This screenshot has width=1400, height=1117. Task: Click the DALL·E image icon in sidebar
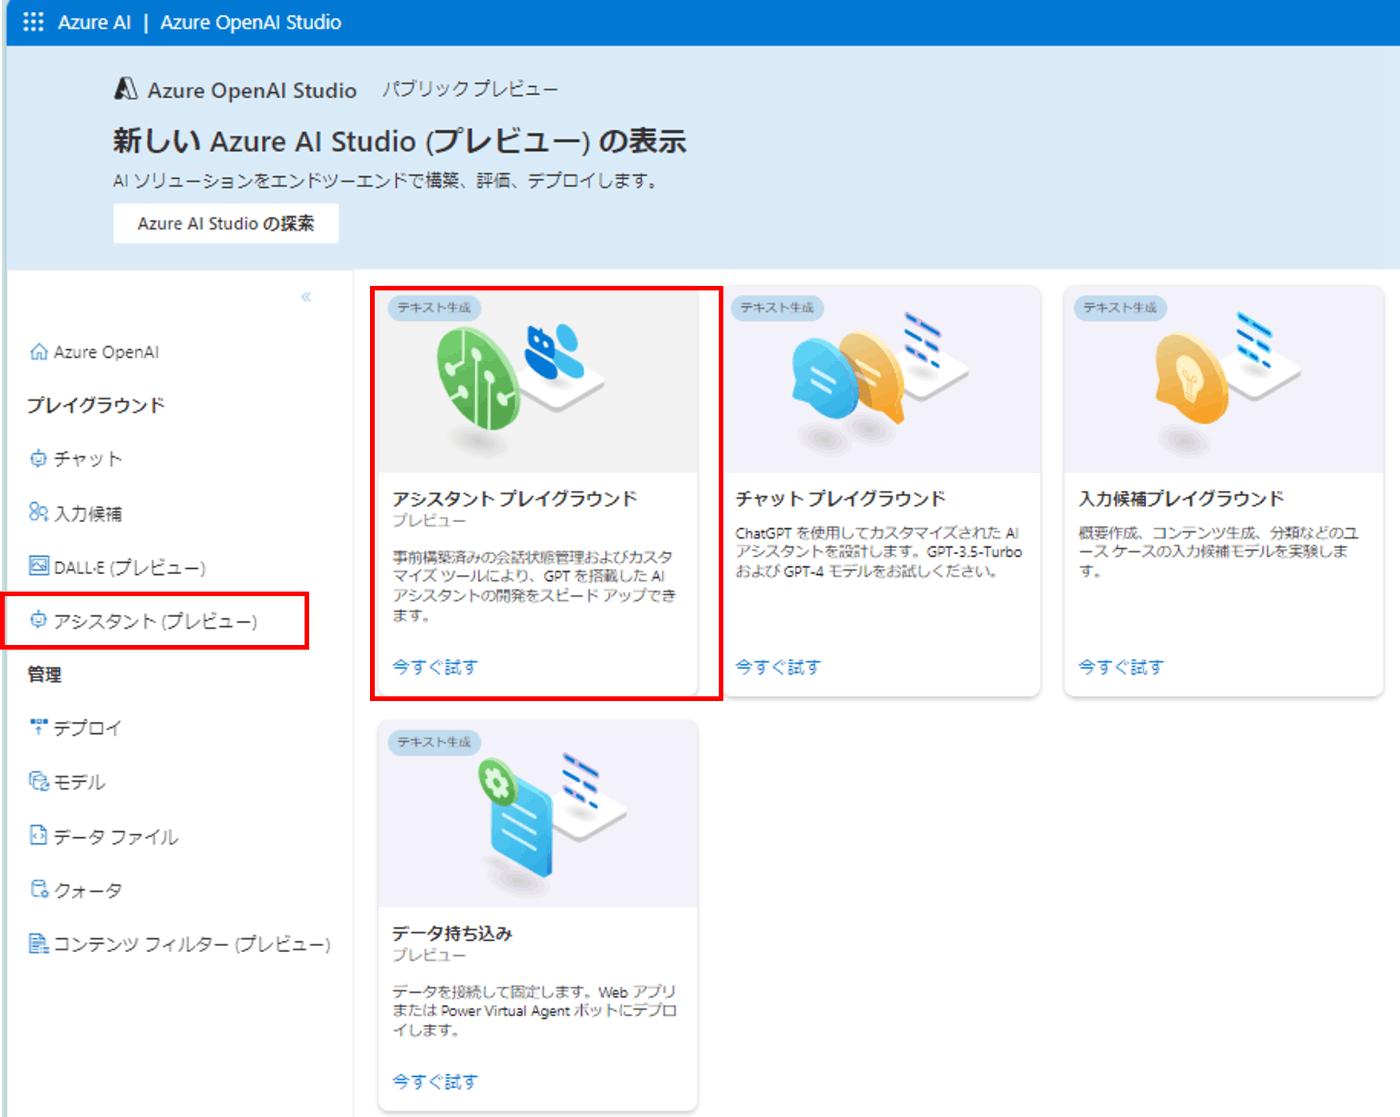(39, 566)
